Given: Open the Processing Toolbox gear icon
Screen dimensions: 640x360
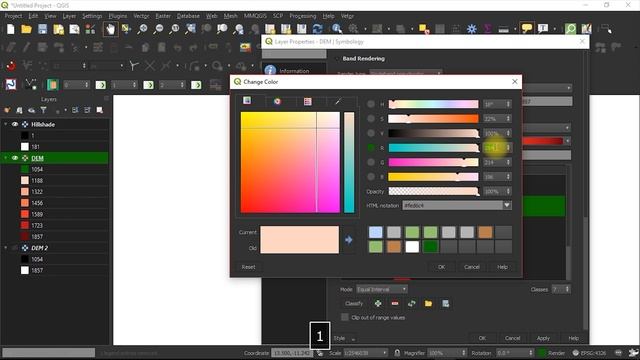Looking at the screenshot, I should 472,29.
